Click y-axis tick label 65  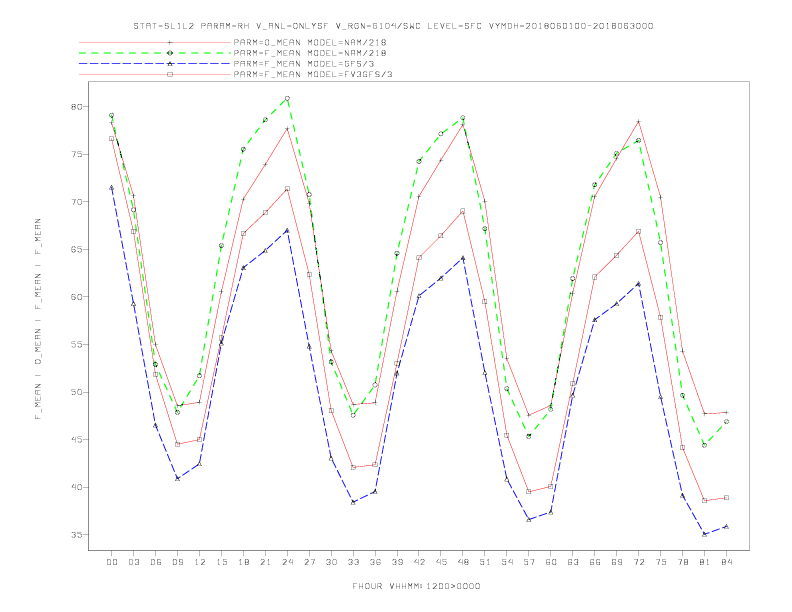tap(76, 249)
